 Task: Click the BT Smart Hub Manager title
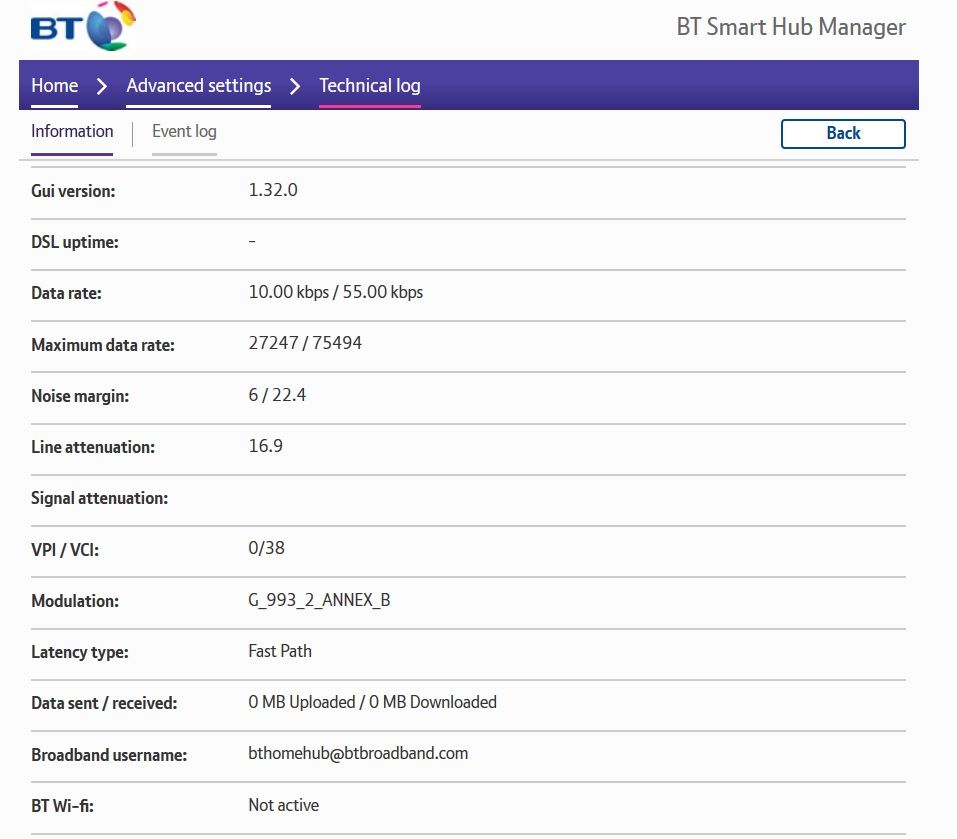point(791,27)
